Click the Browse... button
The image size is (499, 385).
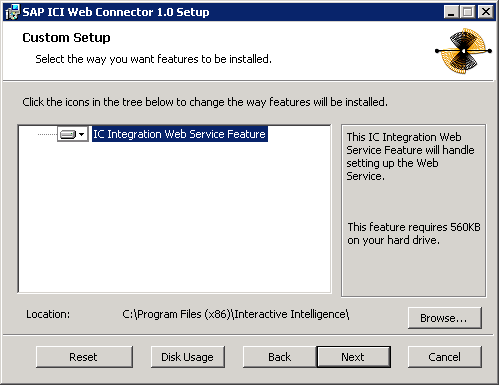click(x=444, y=318)
